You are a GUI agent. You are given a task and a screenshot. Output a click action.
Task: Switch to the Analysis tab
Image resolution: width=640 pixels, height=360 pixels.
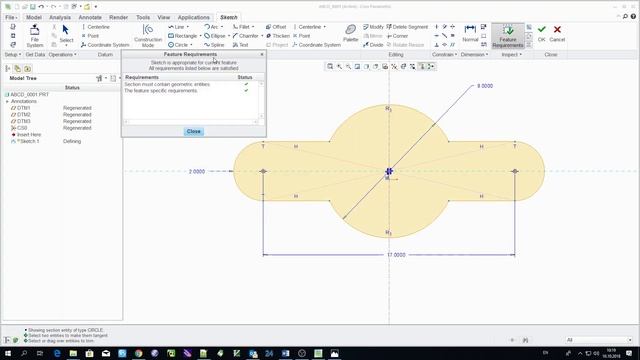pos(60,18)
